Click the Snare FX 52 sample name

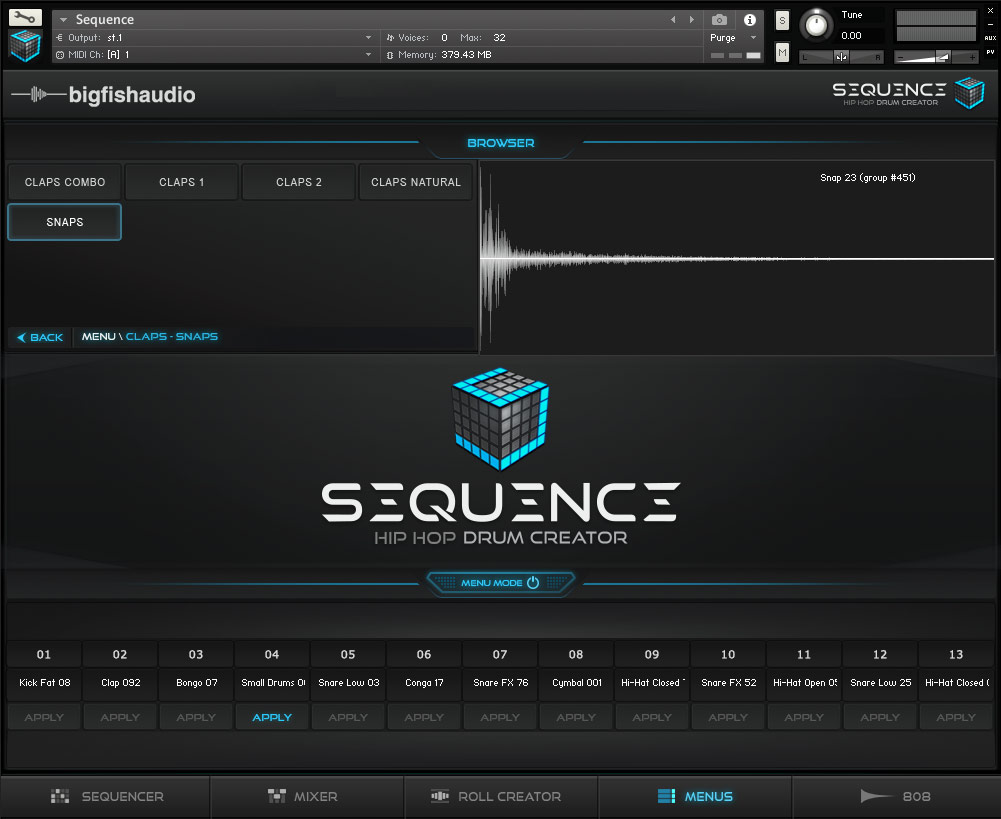pyautogui.click(x=728, y=682)
